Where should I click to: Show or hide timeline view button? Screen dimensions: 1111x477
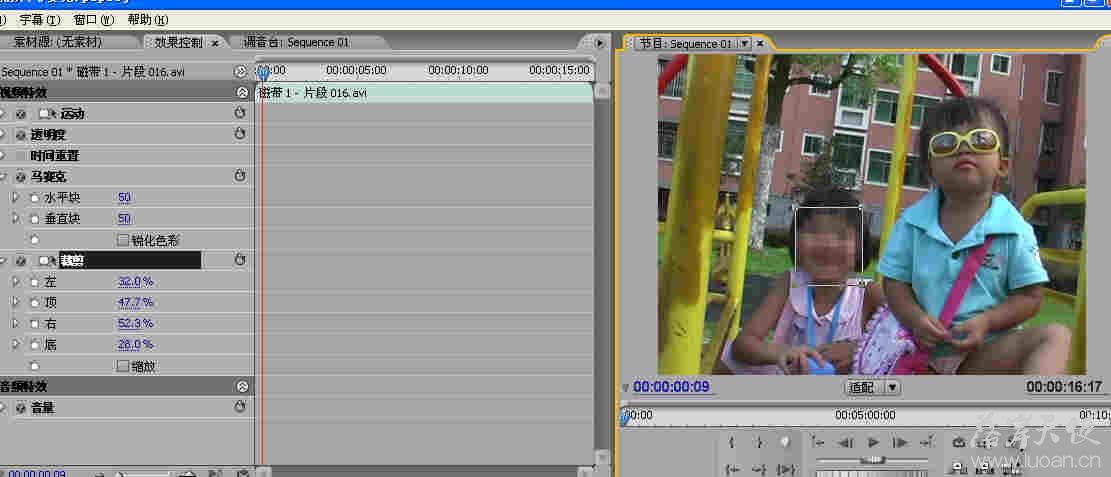240,71
